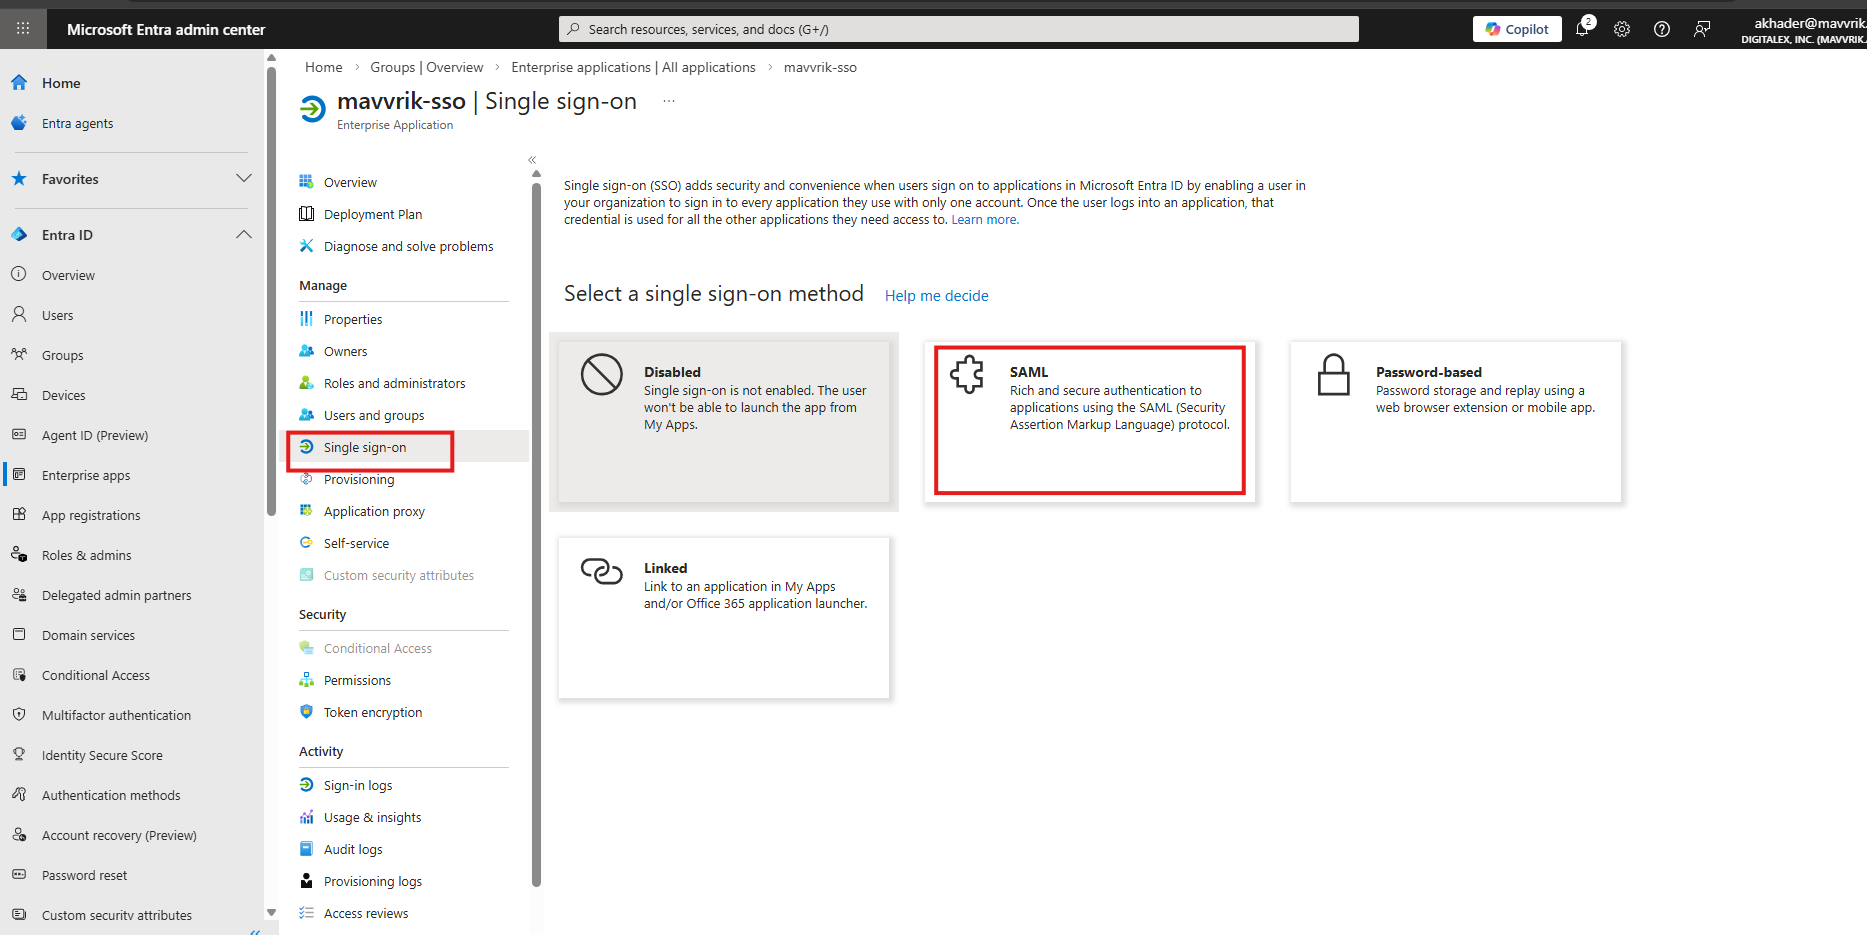Click the feedback person icon
Viewport: 1867px width, 935px height.
coord(1702,29)
